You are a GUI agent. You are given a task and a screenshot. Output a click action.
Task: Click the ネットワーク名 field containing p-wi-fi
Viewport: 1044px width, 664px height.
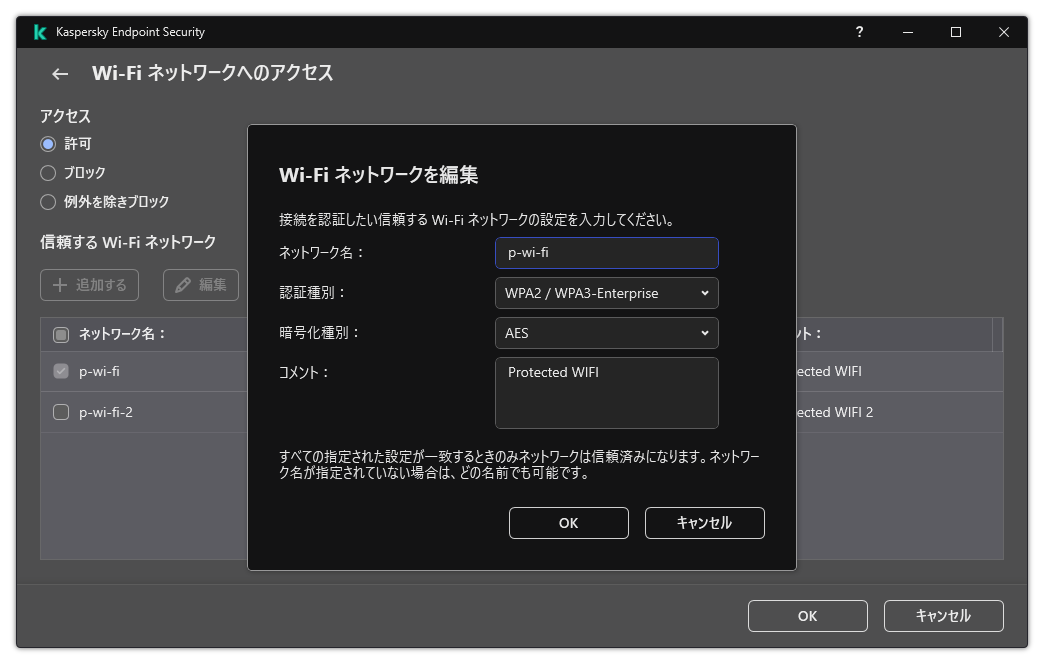pyautogui.click(x=607, y=253)
